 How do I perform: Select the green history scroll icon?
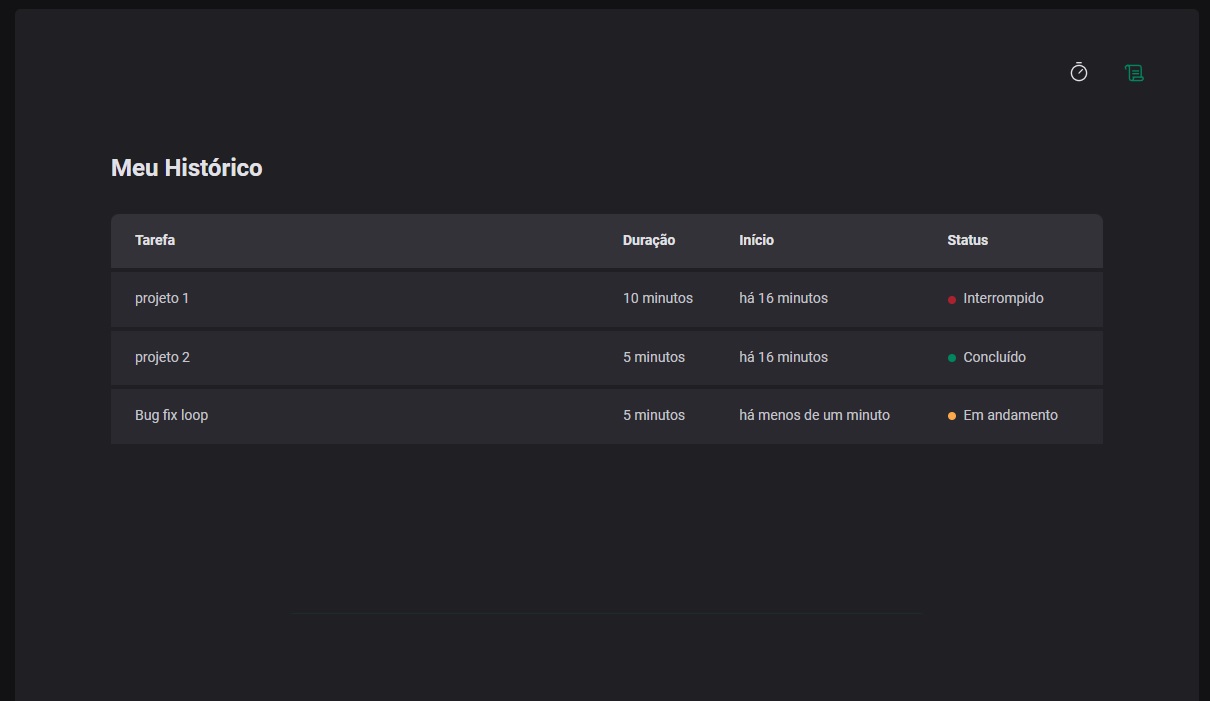point(1133,72)
